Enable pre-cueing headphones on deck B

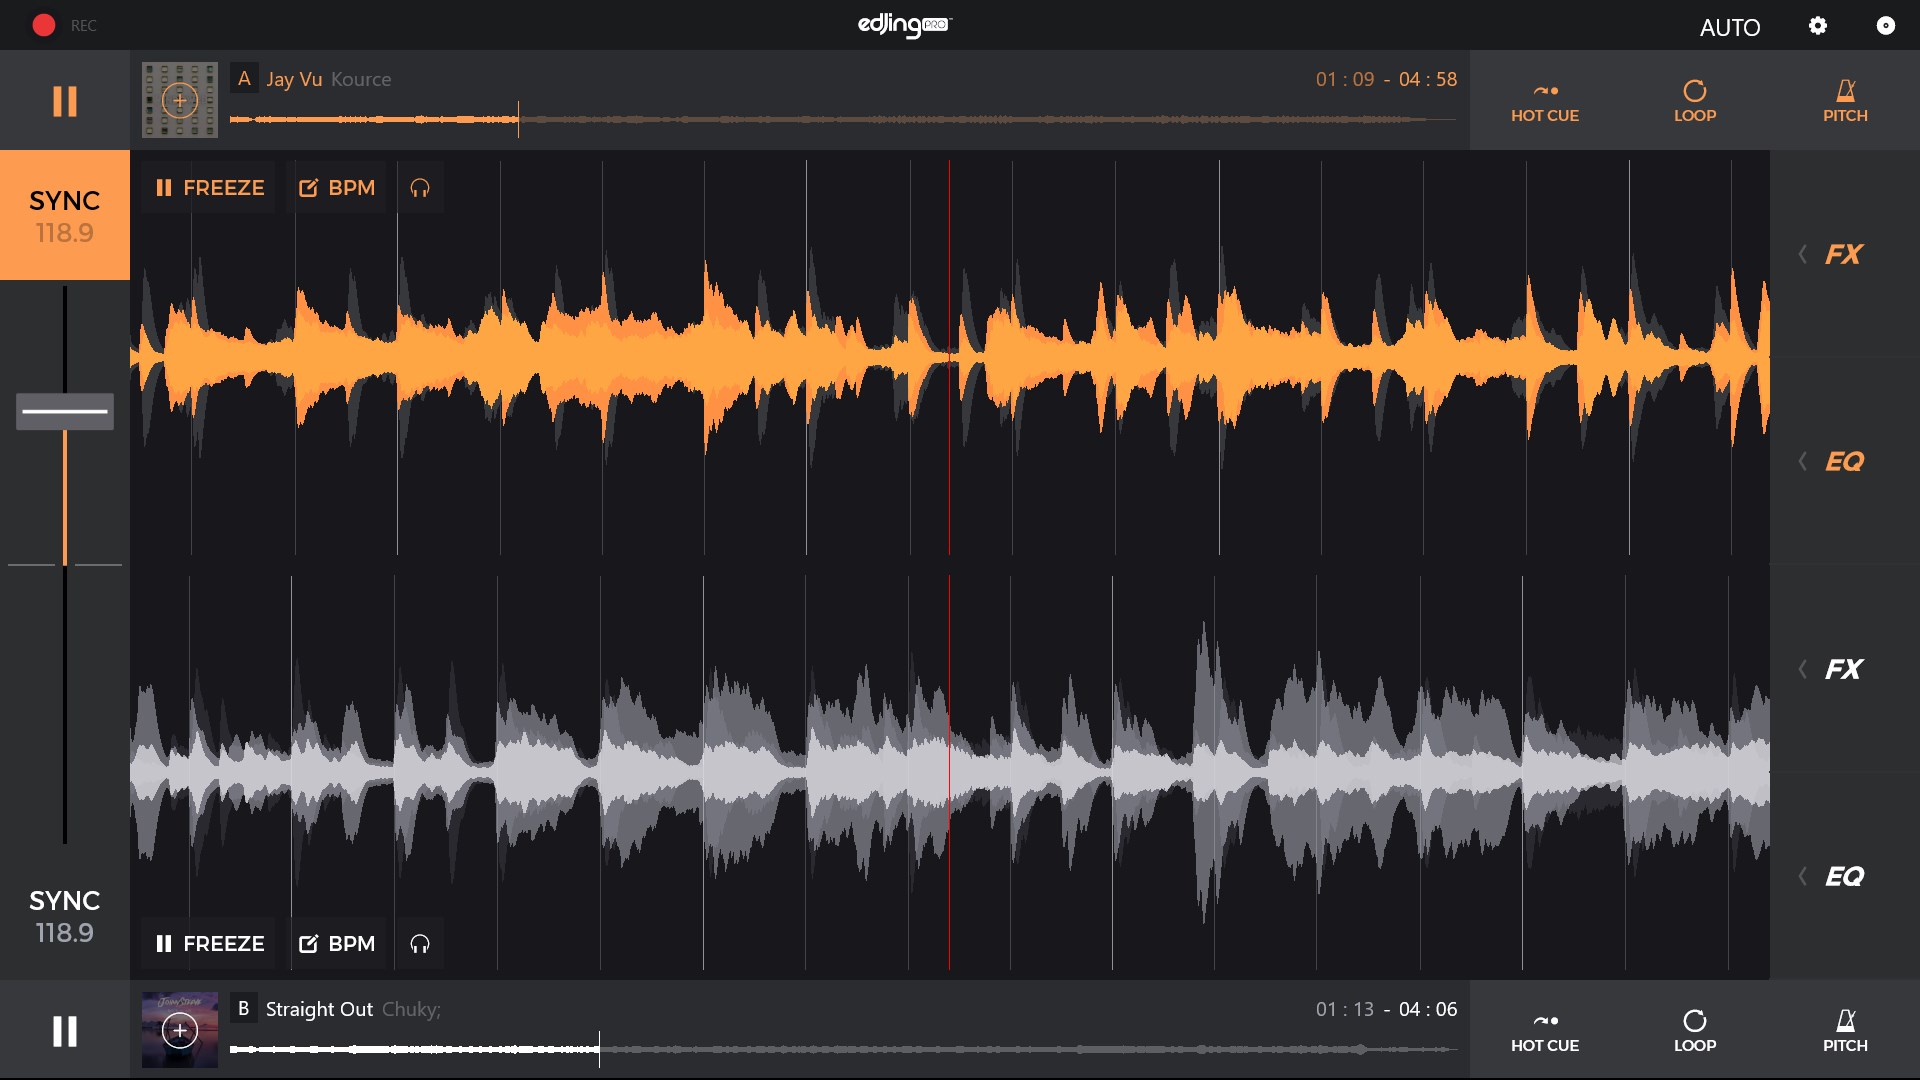[x=420, y=943]
